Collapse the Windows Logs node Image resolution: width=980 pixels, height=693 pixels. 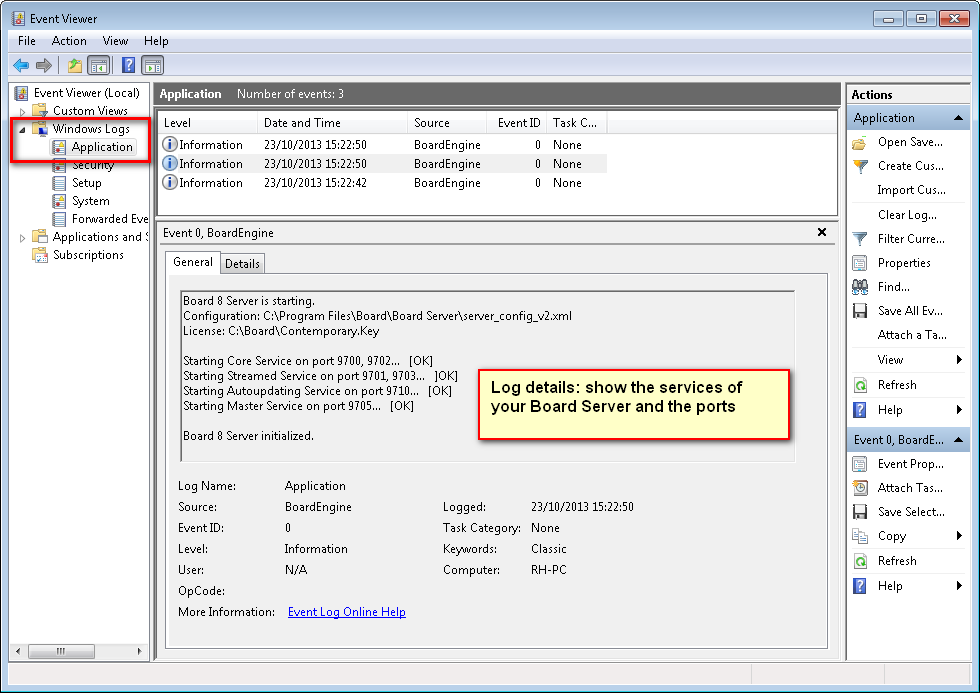[x=22, y=129]
